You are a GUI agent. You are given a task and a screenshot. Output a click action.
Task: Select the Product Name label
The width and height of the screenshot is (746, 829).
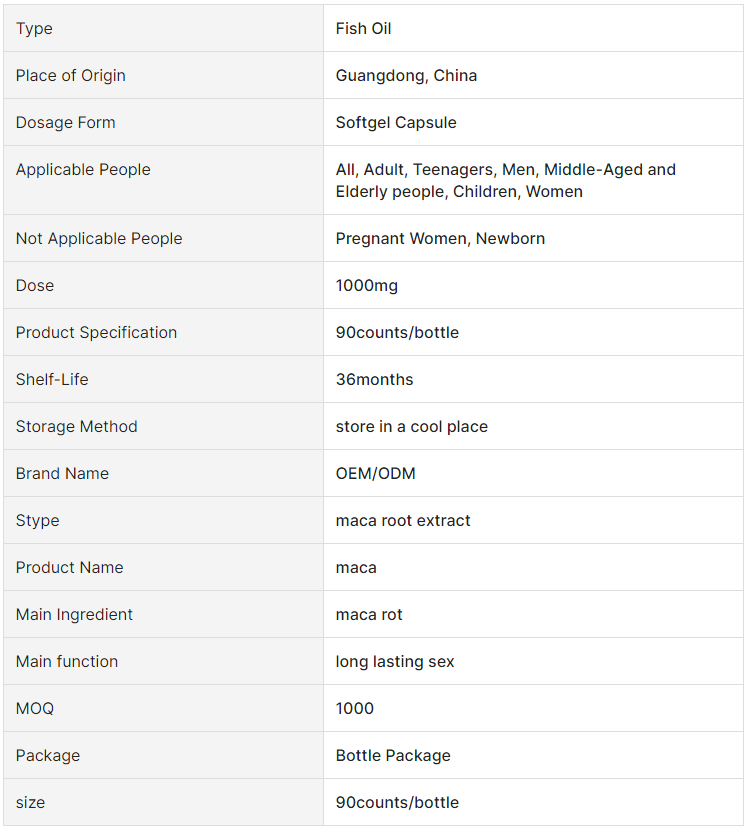pos(70,568)
